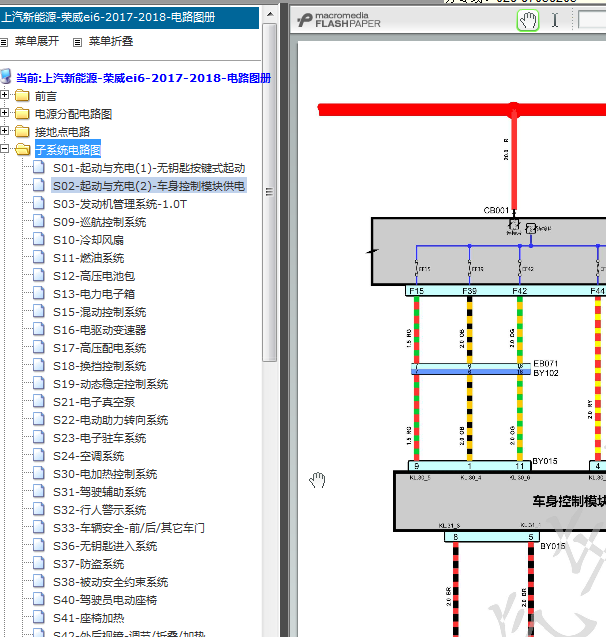
Task: Click the page icon for S17-高压配电系统
Action: pyautogui.click(x=39, y=347)
